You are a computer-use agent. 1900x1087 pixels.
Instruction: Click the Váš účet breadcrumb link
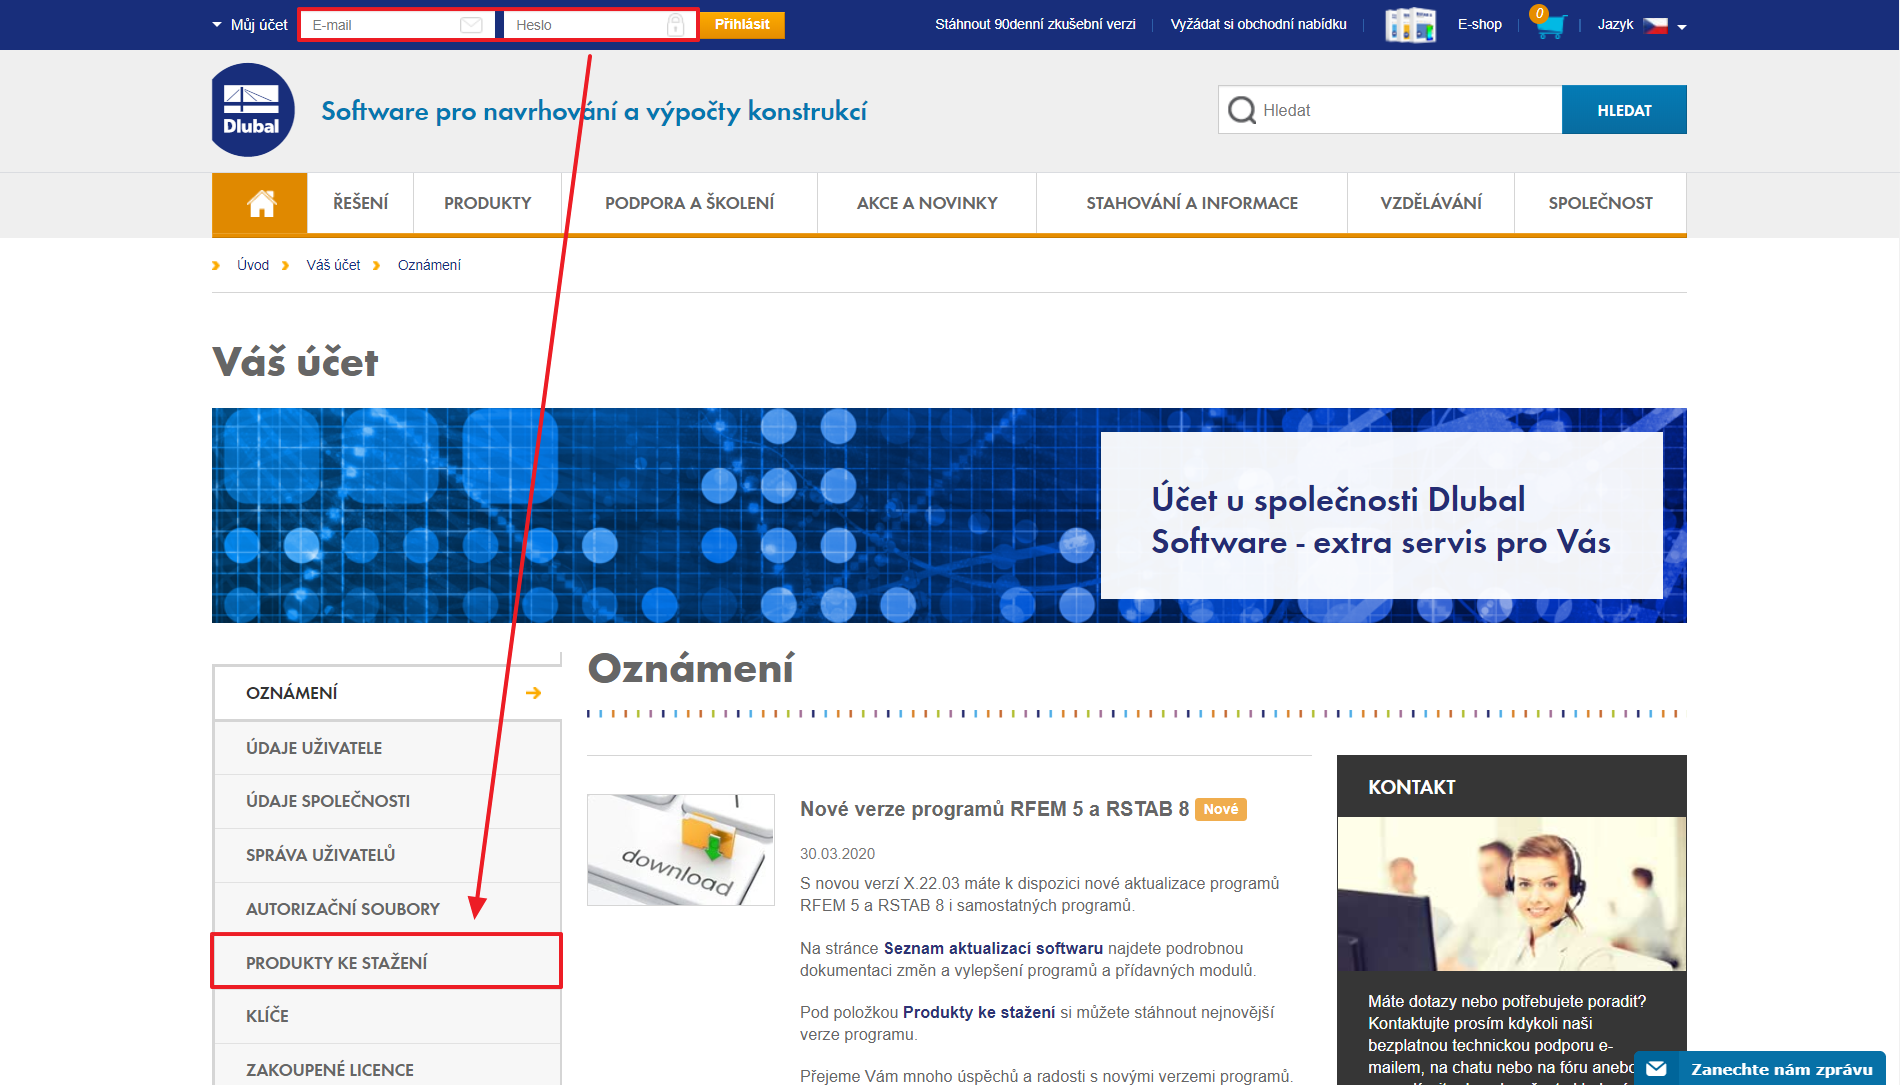333,265
